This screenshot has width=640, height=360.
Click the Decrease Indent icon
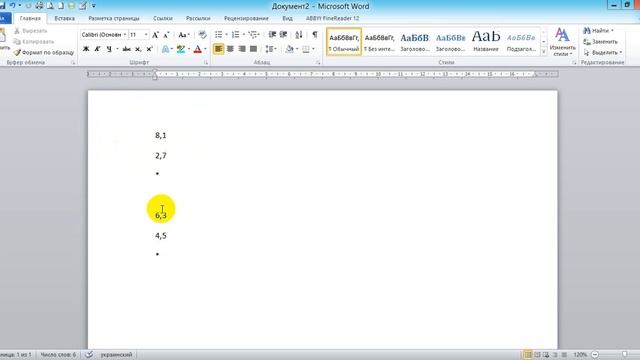[272, 35]
